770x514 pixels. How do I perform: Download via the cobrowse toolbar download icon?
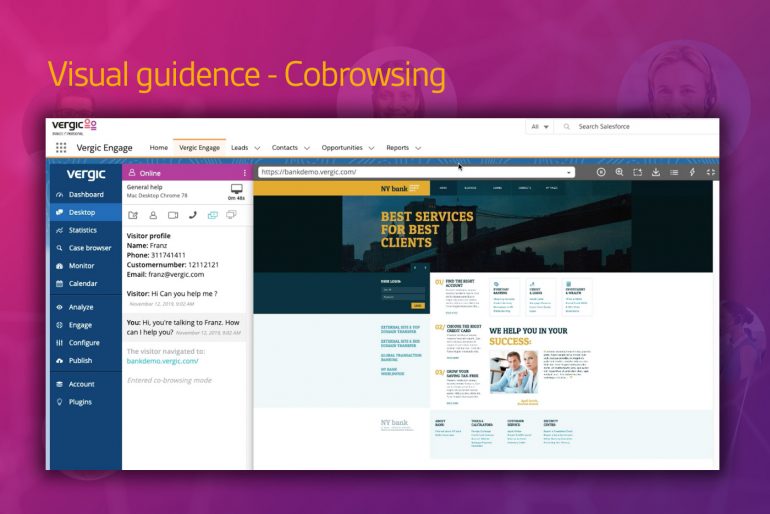coord(656,172)
